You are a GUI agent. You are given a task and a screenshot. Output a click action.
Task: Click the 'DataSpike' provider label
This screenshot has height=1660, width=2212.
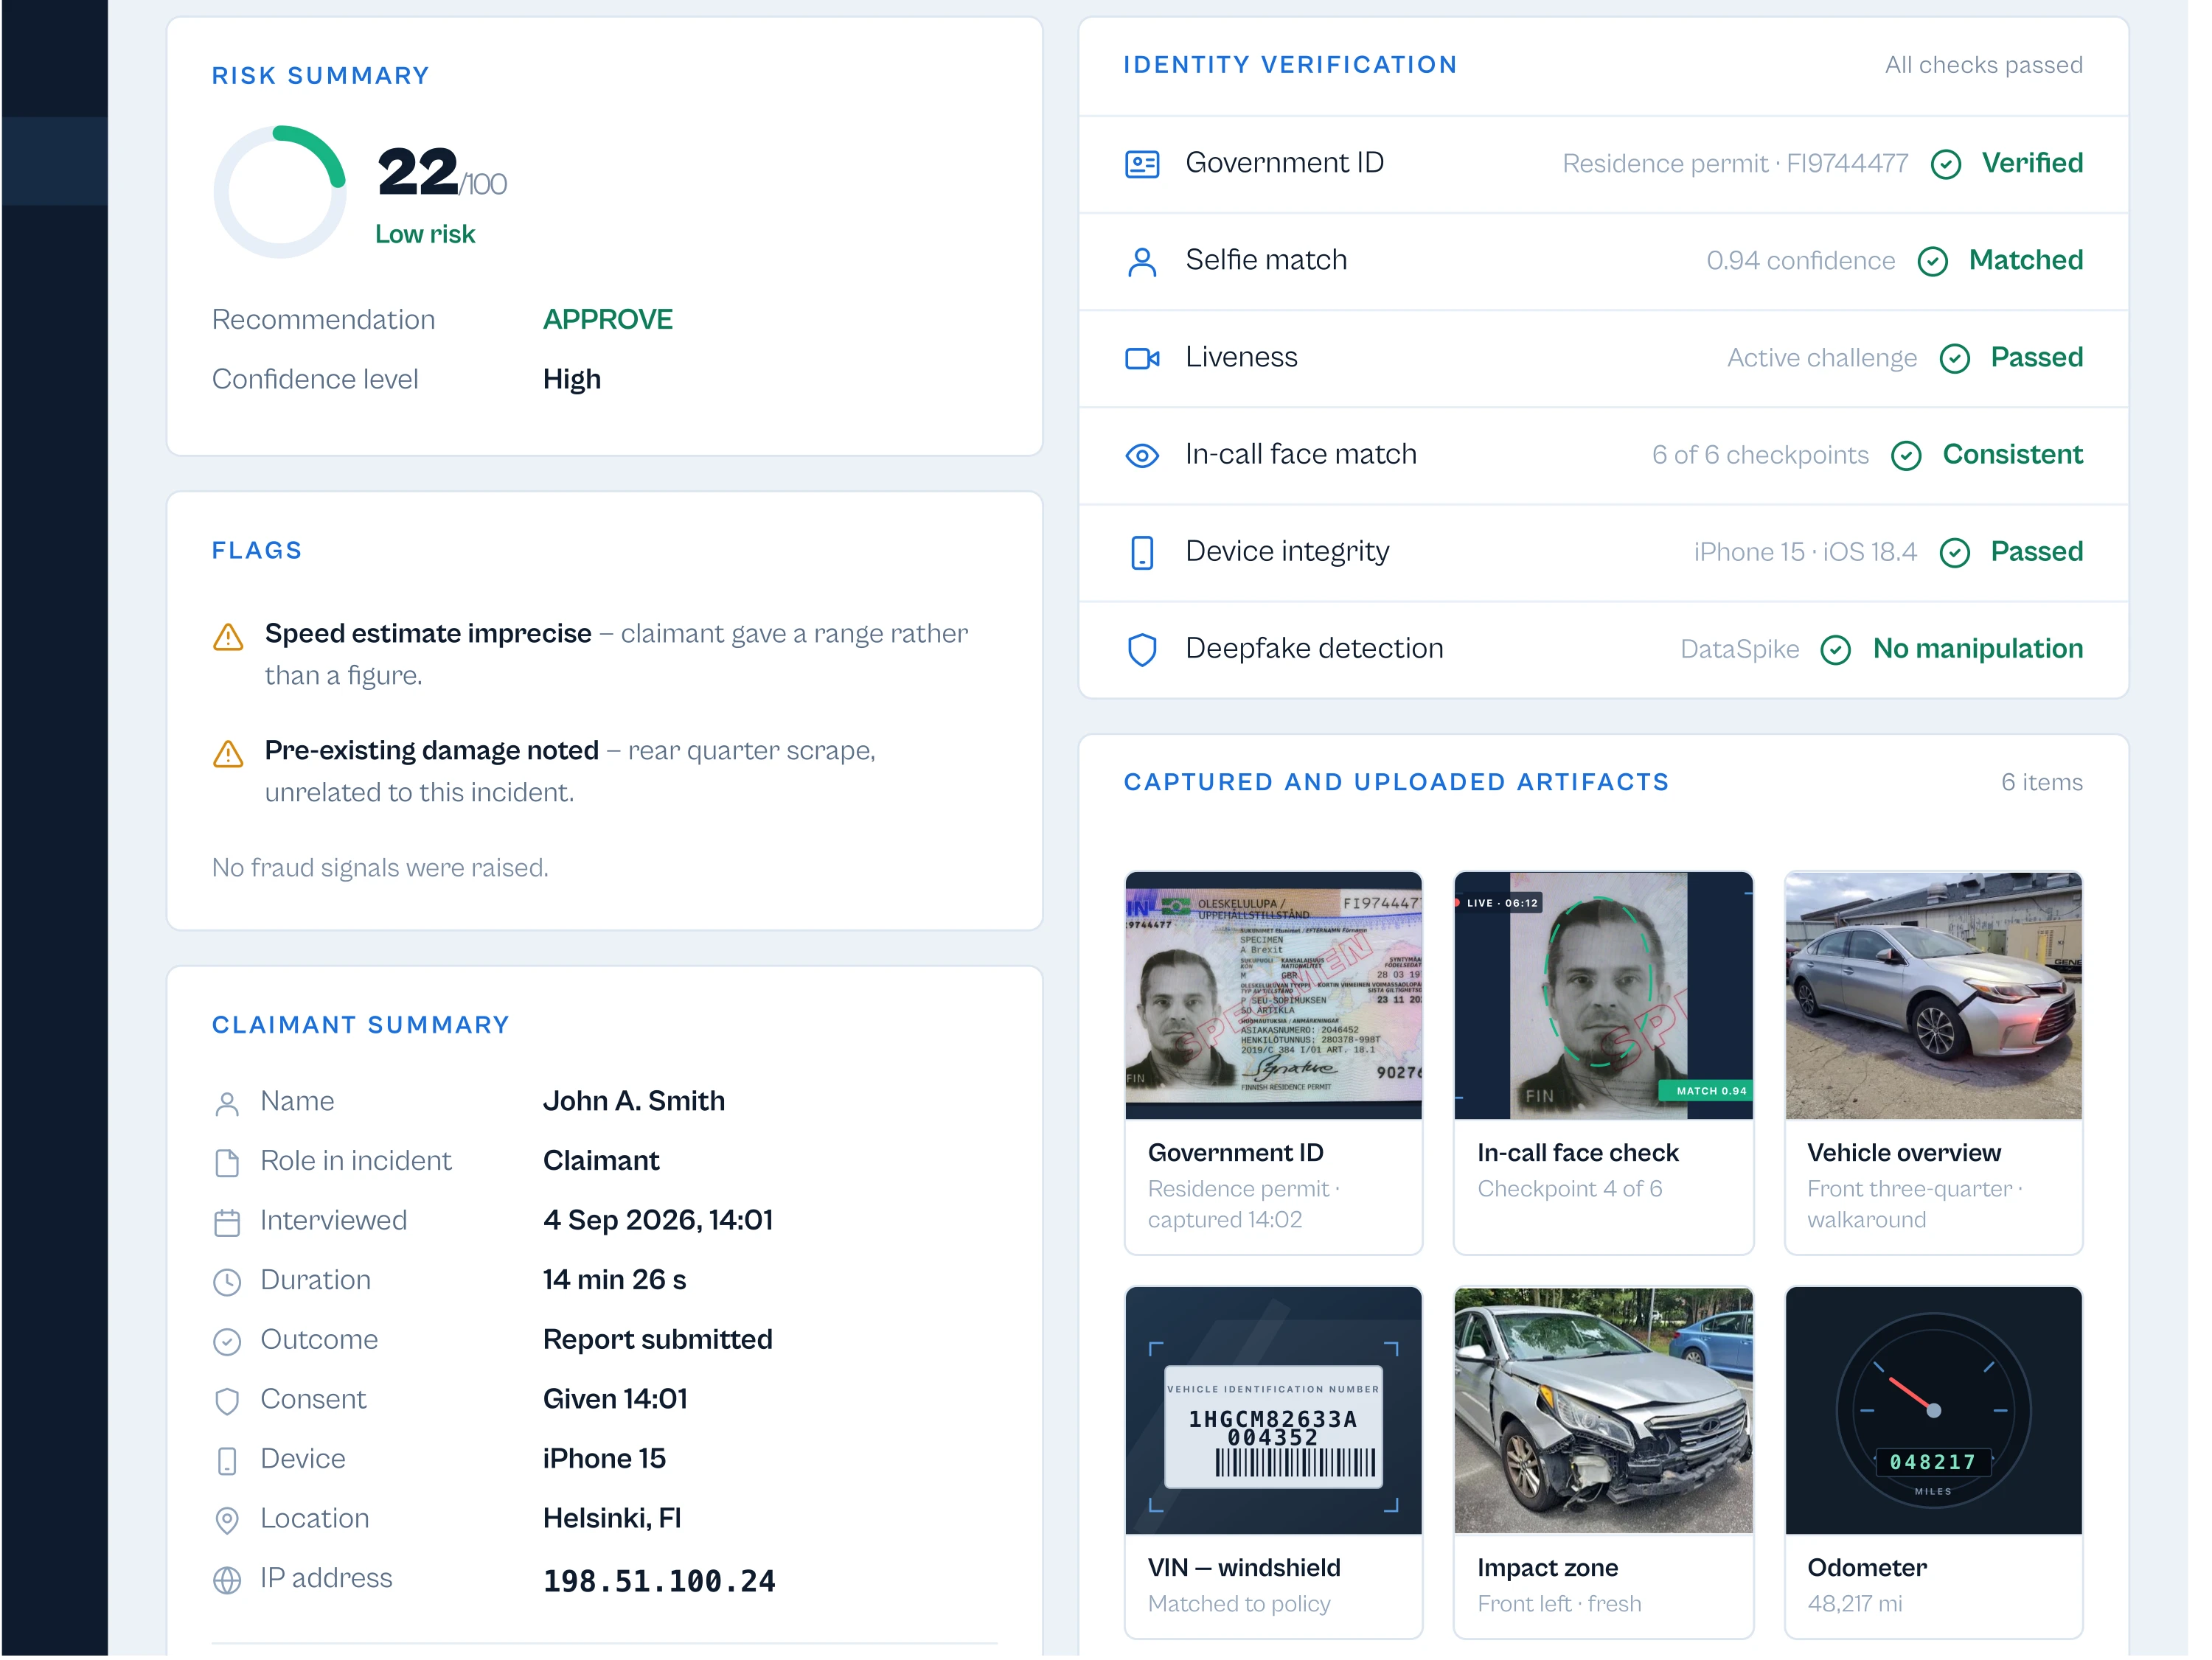(1739, 650)
